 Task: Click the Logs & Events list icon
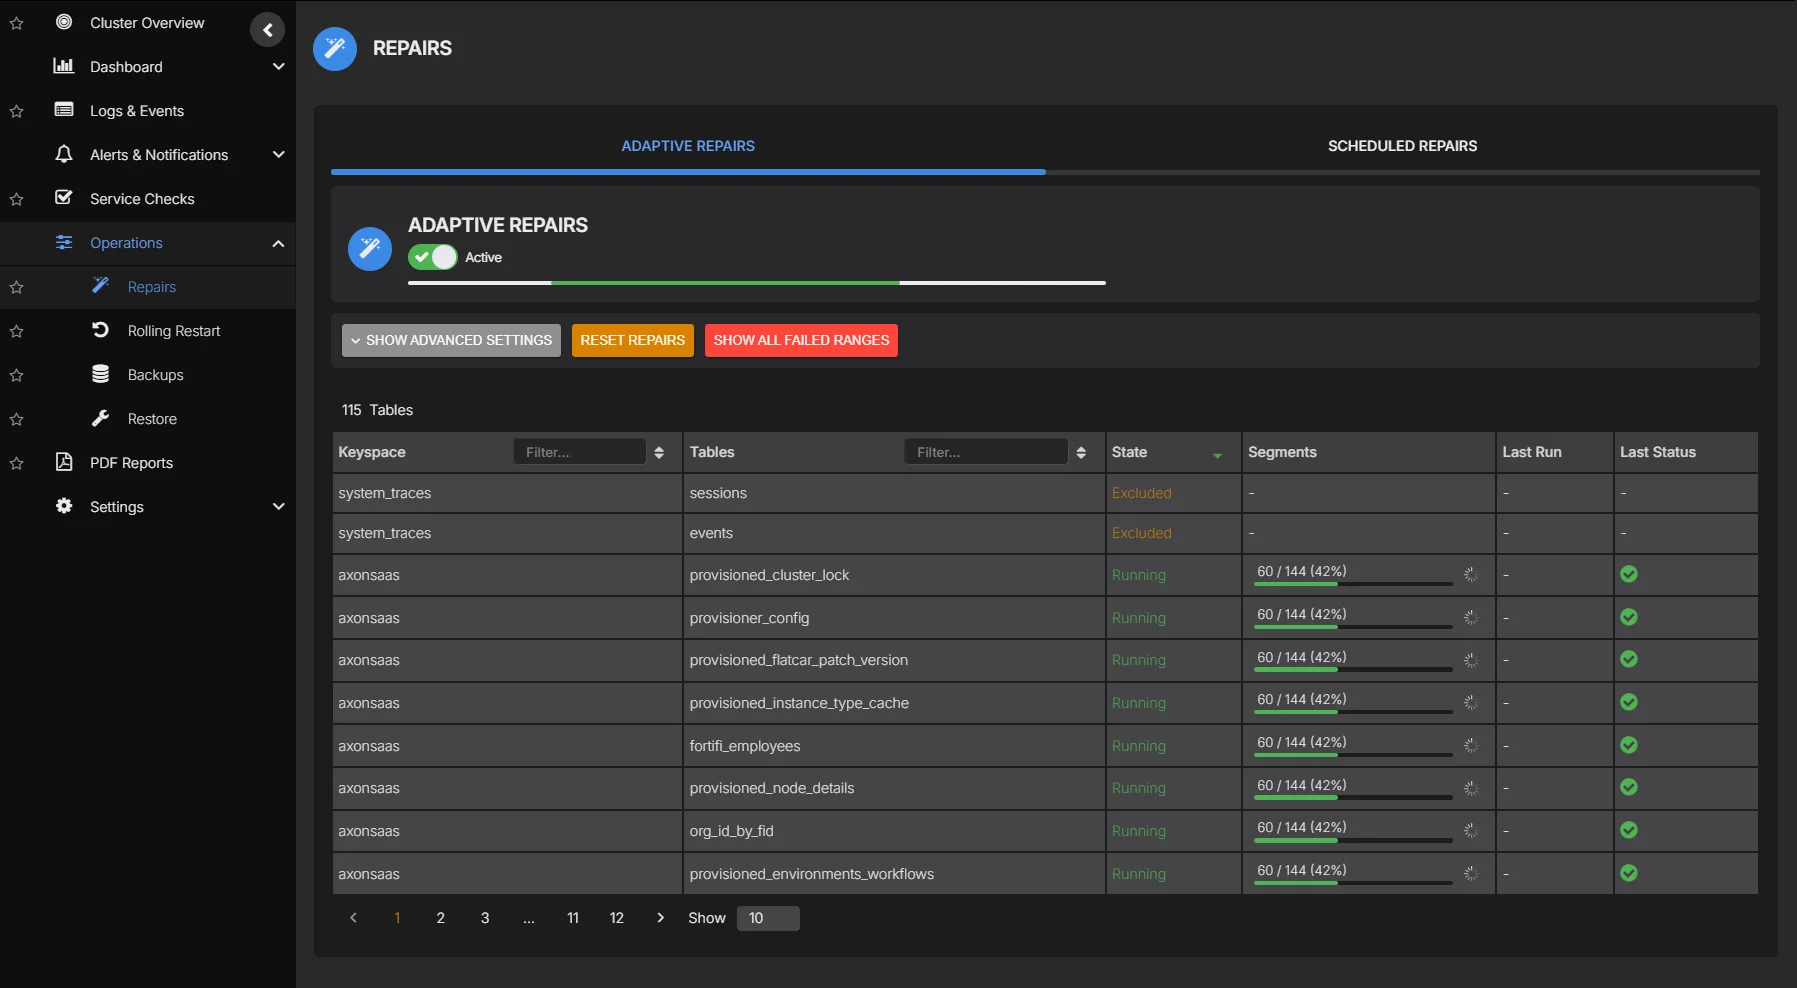[x=64, y=110]
